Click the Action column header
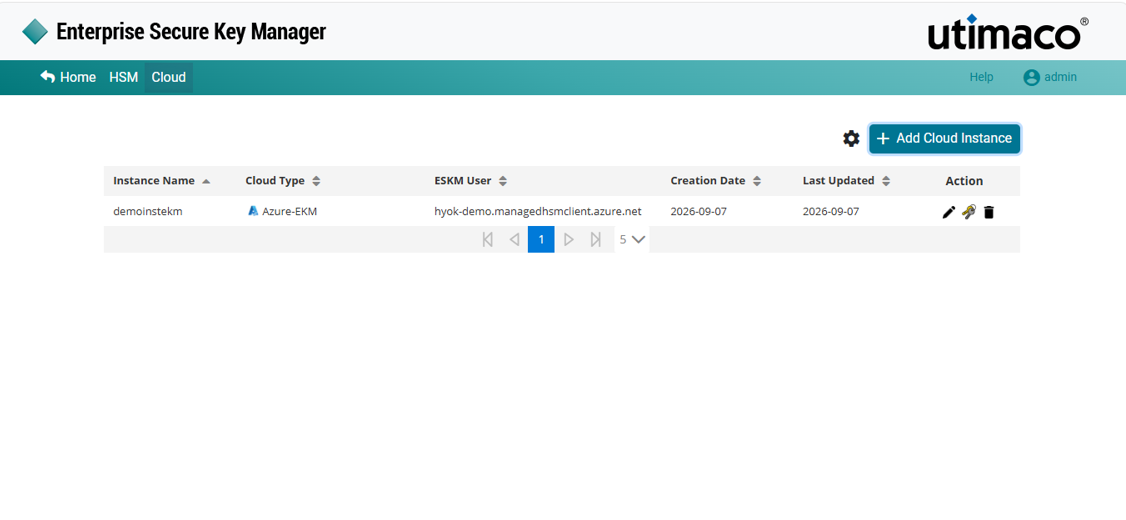This screenshot has width=1126, height=520. coord(964,181)
